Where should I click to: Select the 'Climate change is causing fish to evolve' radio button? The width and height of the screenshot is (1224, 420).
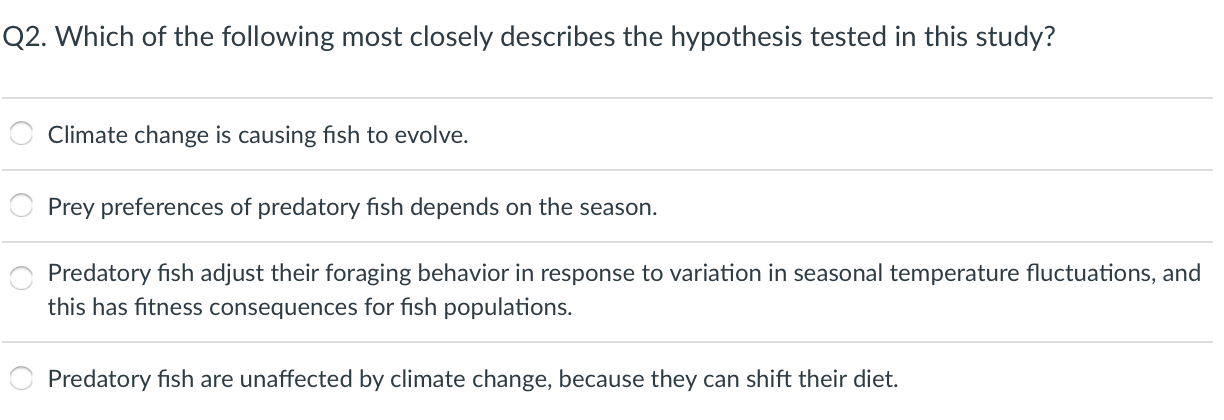click(x=22, y=135)
